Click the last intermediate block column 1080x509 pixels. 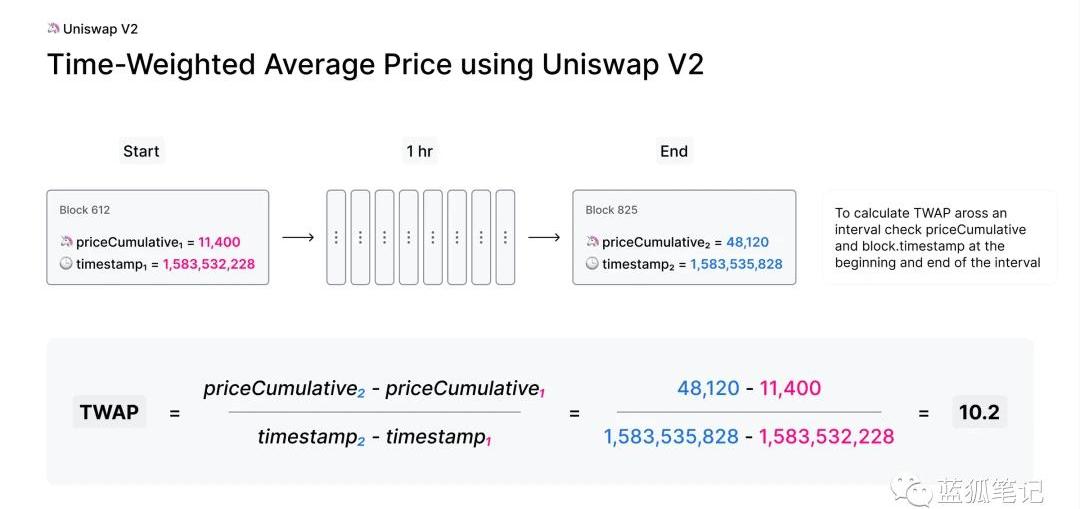tap(505, 238)
